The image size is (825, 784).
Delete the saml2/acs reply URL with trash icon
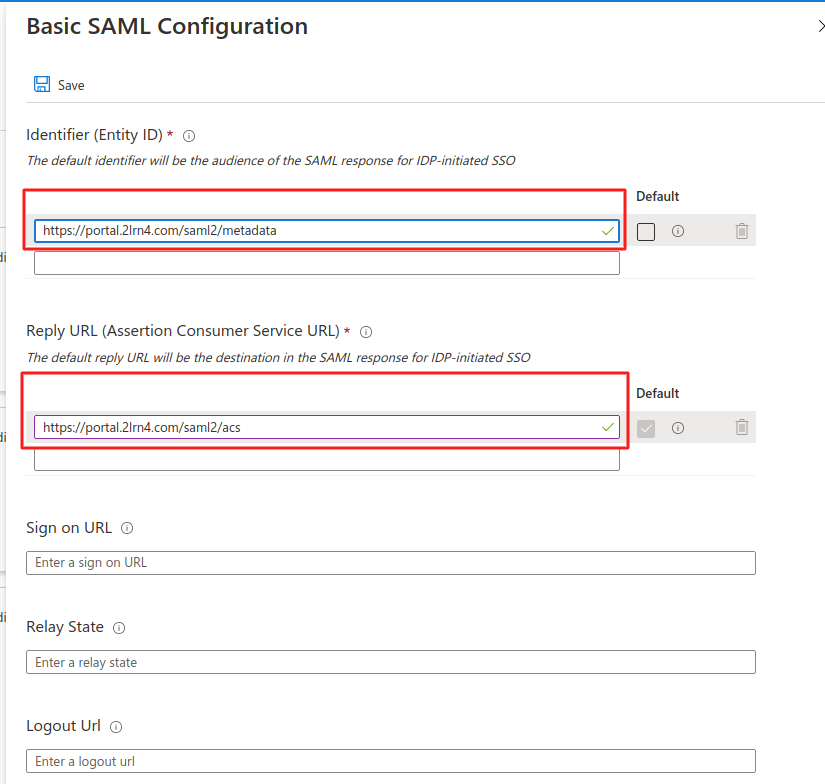pos(742,427)
